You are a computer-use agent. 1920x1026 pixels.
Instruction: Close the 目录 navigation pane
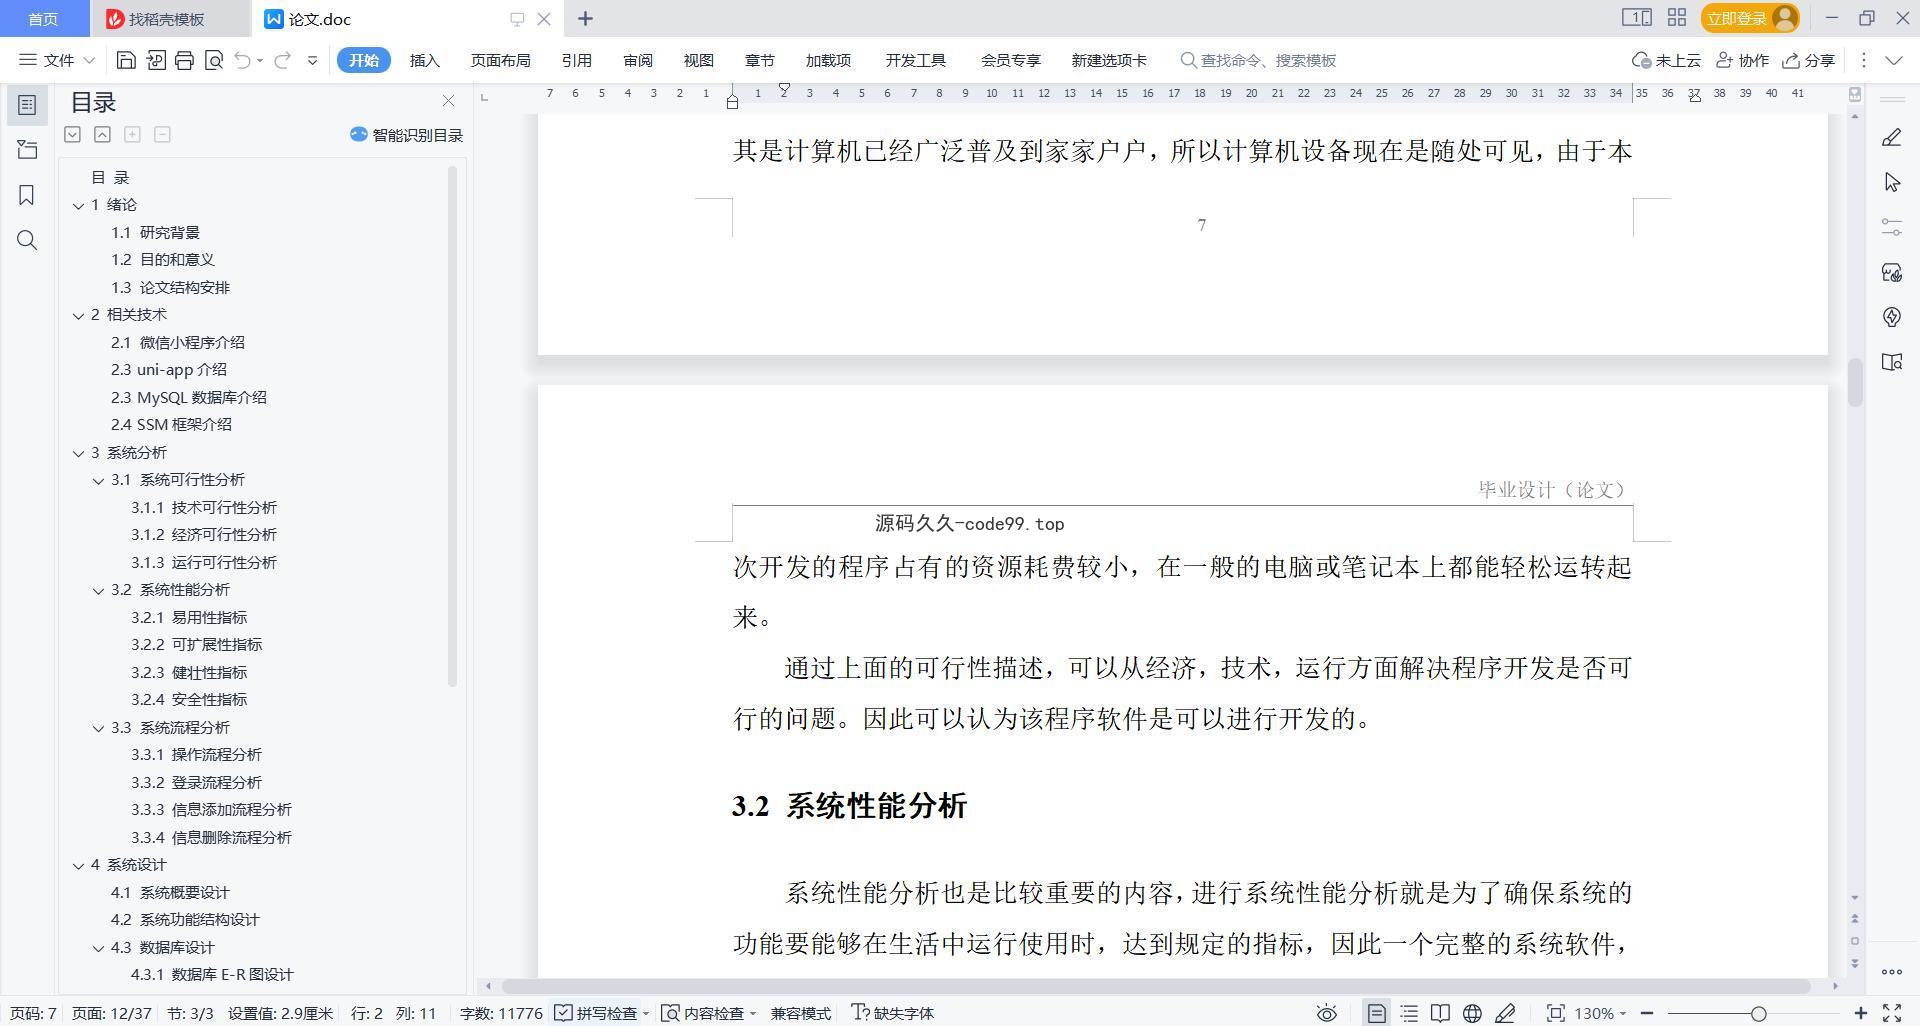coord(448,101)
